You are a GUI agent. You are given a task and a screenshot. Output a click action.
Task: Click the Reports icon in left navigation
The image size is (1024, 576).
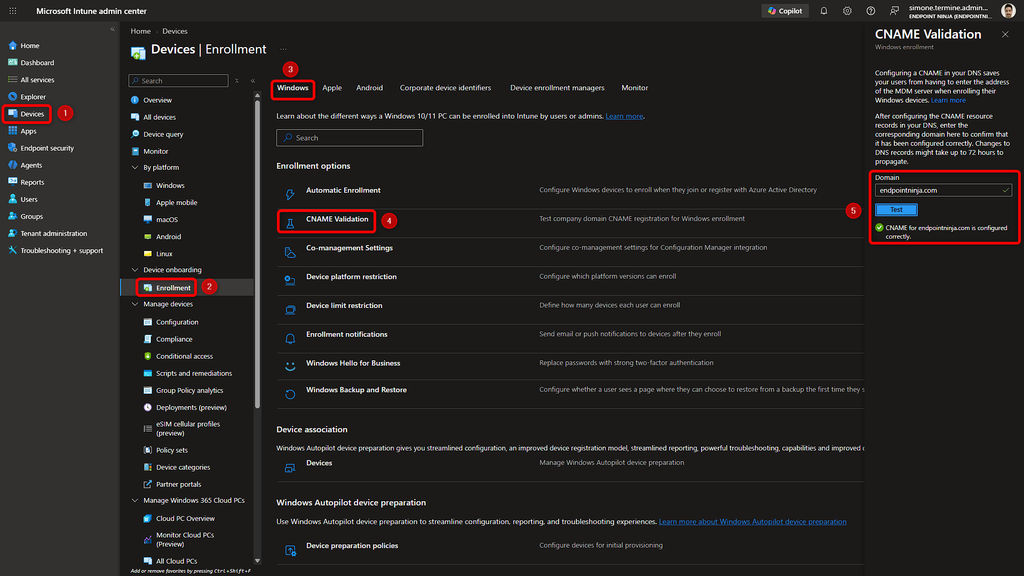point(12,182)
